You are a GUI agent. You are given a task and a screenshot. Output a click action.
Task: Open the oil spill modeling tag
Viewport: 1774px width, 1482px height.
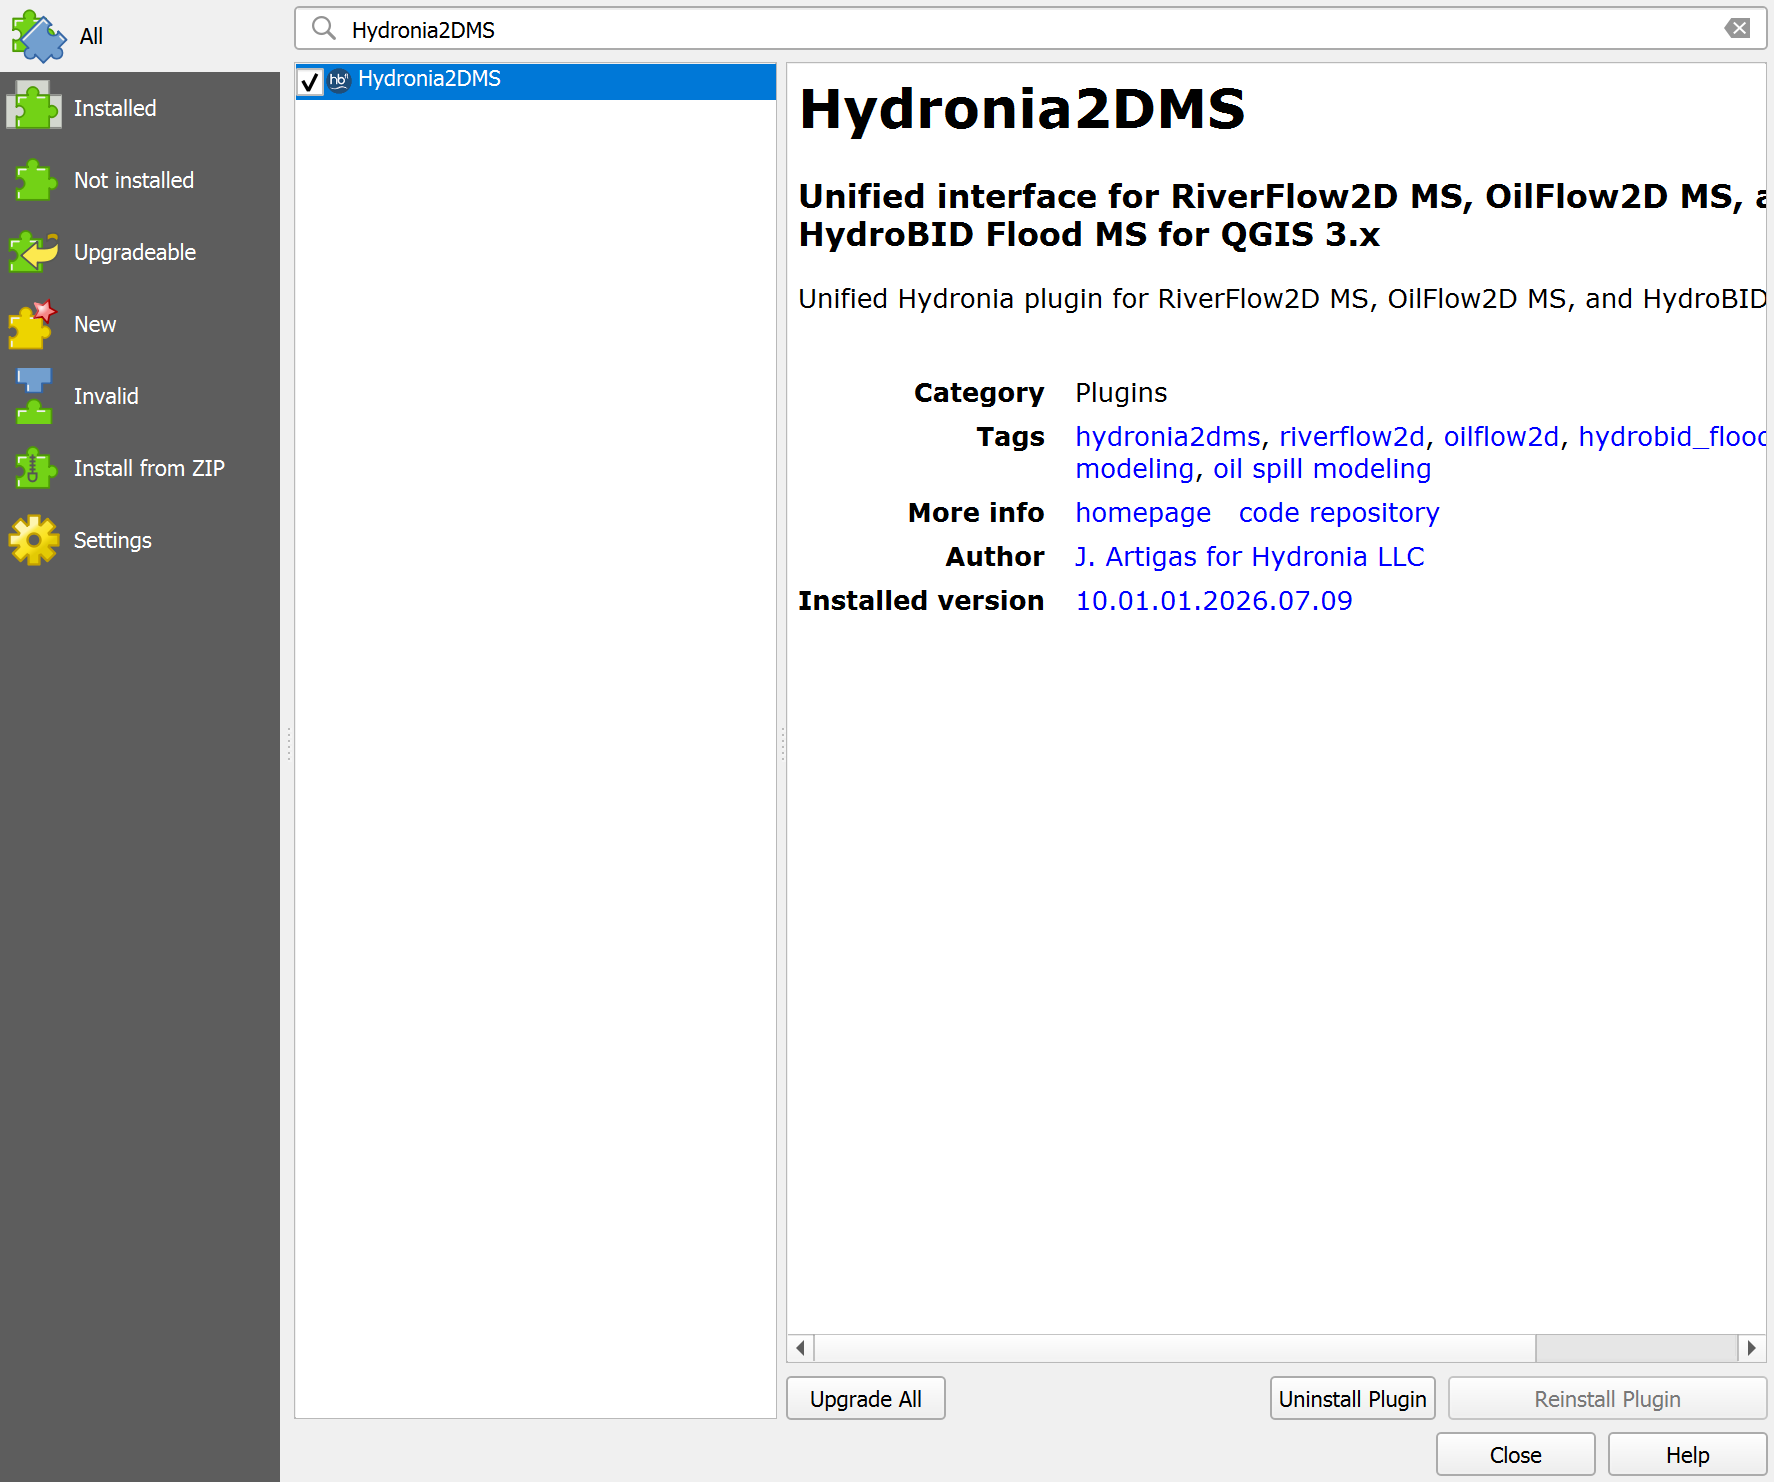click(x=1322, y=469)
